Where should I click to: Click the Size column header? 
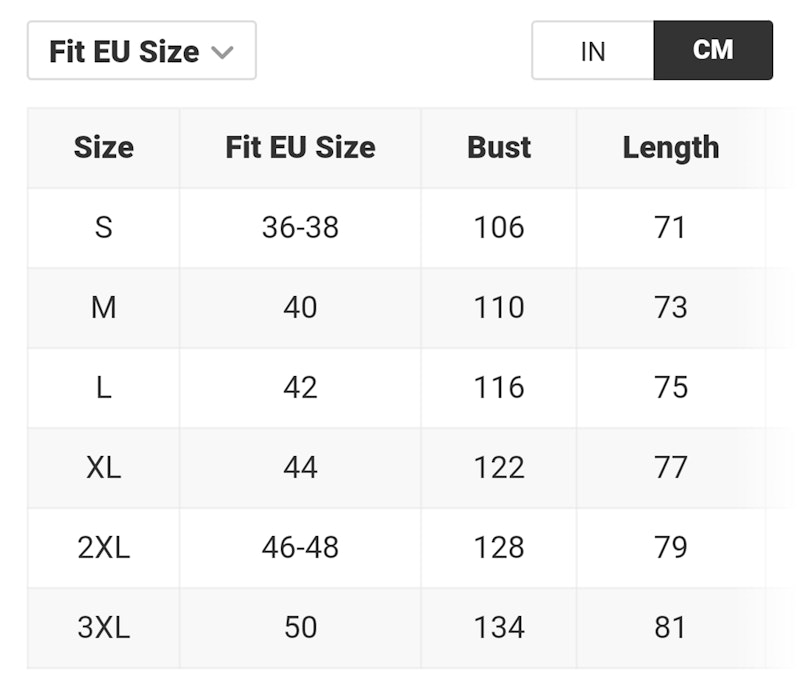point(104,148)
